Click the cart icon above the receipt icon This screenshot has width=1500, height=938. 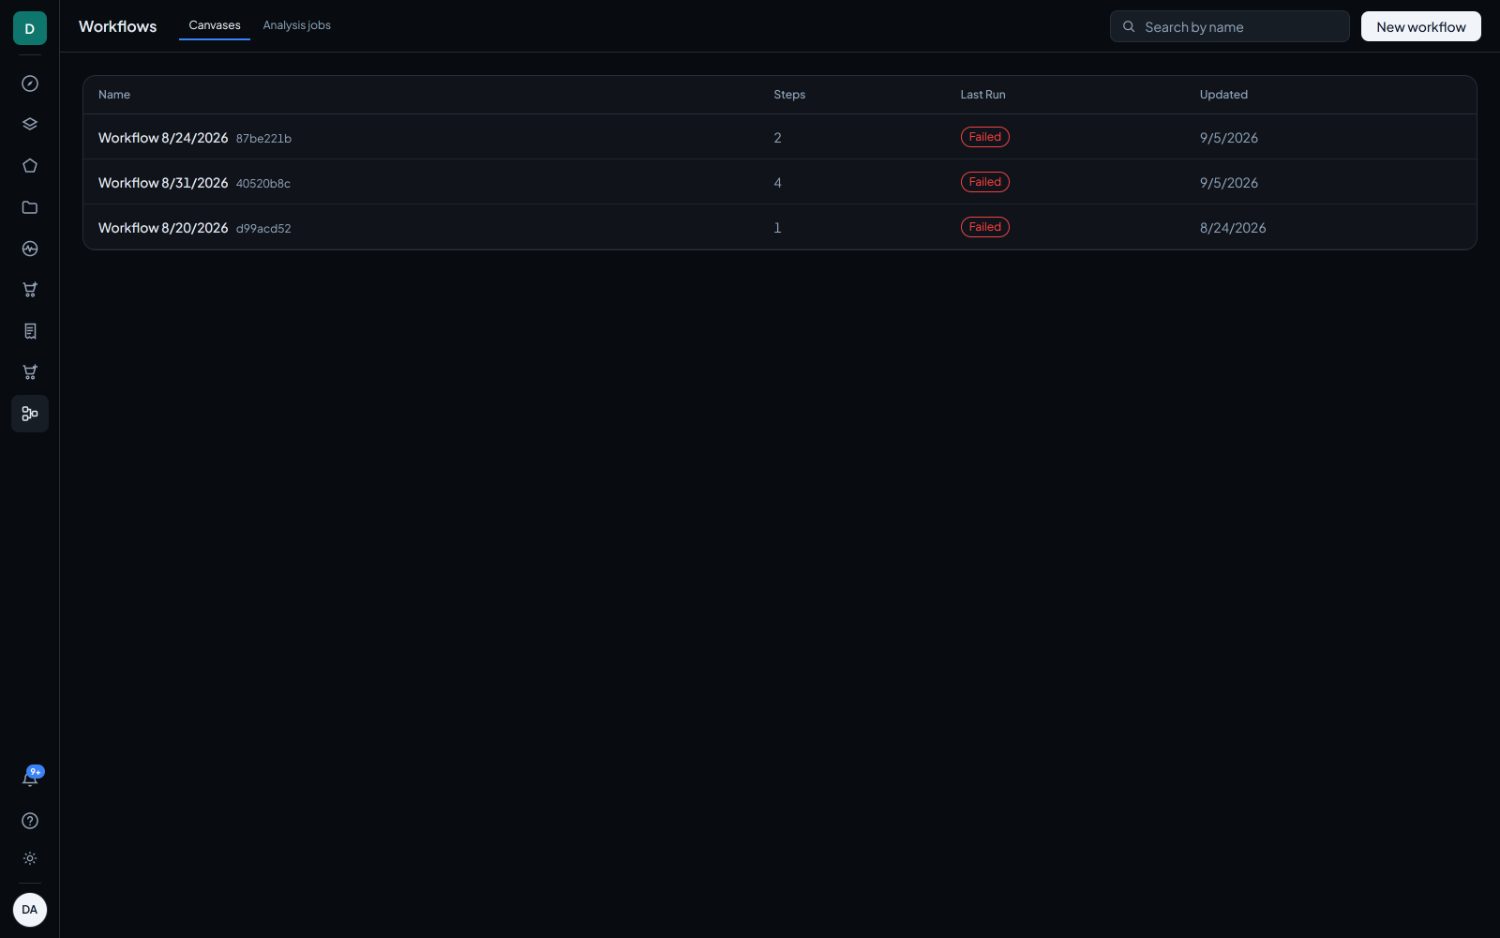[x=30, y=290]
